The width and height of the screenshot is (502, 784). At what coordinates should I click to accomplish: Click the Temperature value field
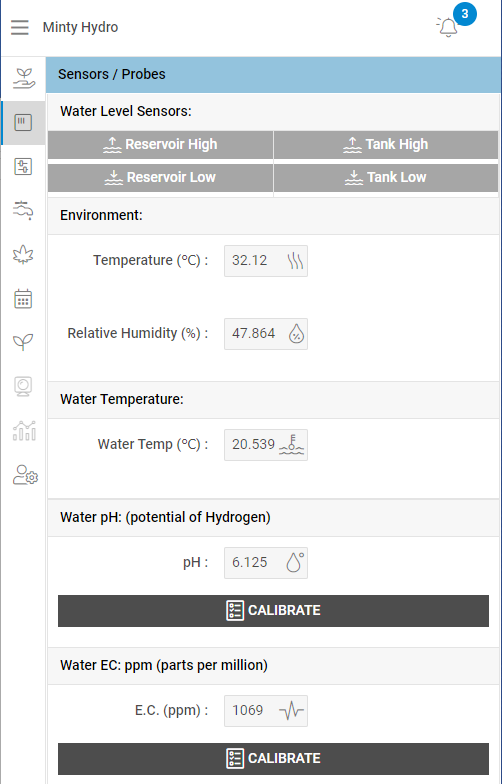tap(266, 260)
